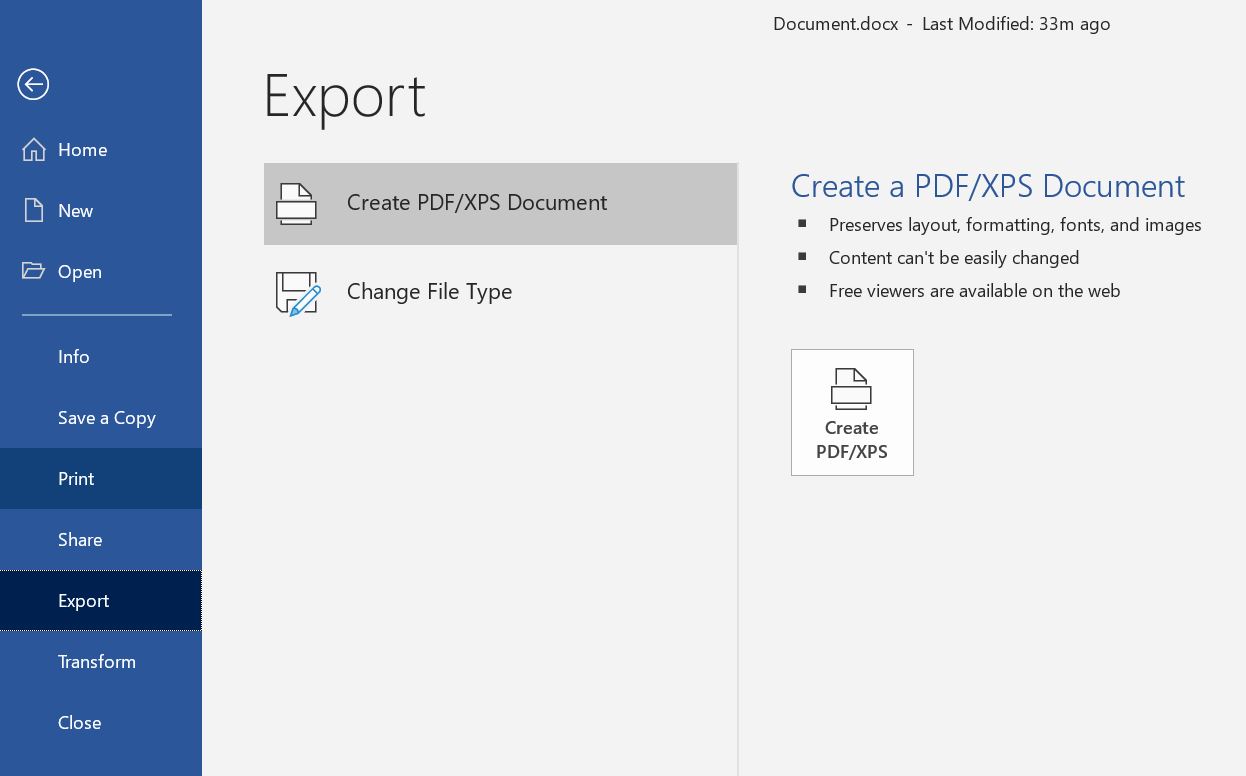Open the Print page

(76, 479)
